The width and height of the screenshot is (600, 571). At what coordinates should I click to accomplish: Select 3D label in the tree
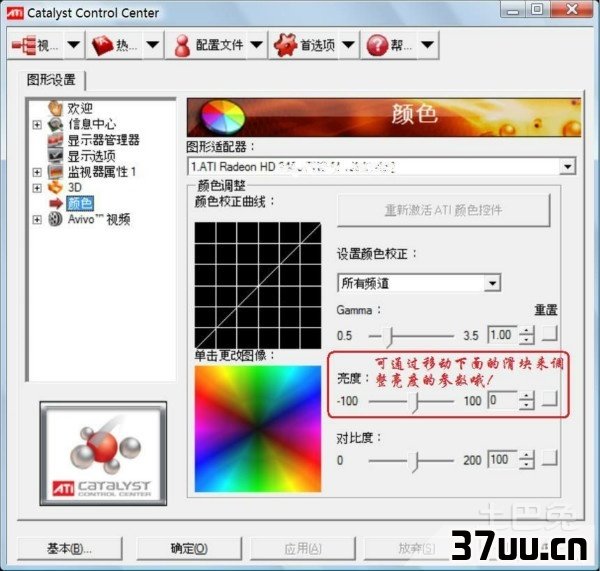coord(75,188)
